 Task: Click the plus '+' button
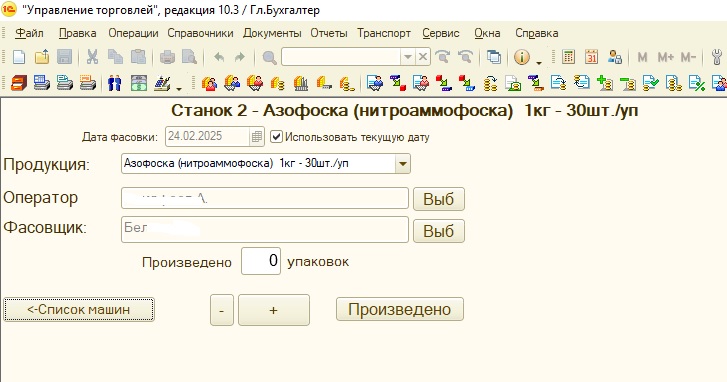[274, 310]
